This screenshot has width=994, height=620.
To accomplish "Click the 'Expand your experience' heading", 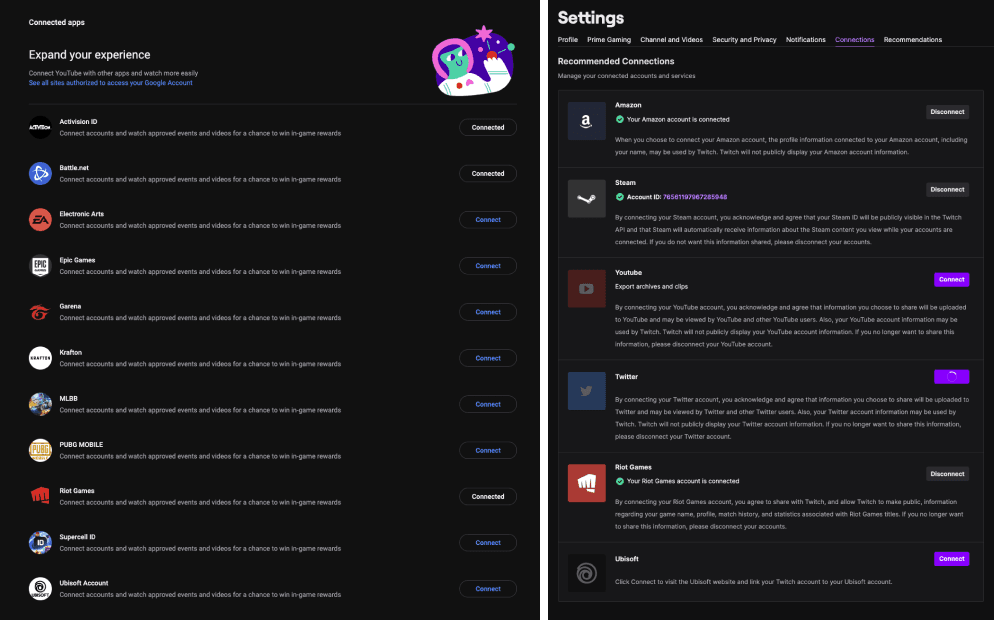I will (x=89, y=55).
